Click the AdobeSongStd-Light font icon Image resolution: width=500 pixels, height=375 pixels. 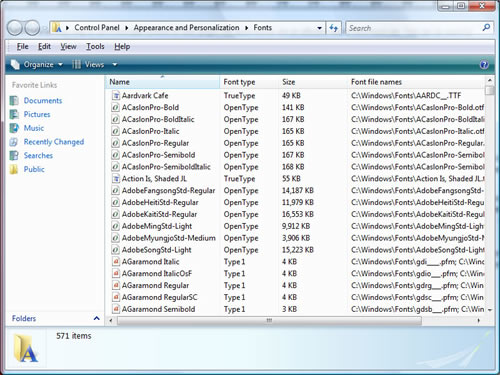click(x=115, y=250)
